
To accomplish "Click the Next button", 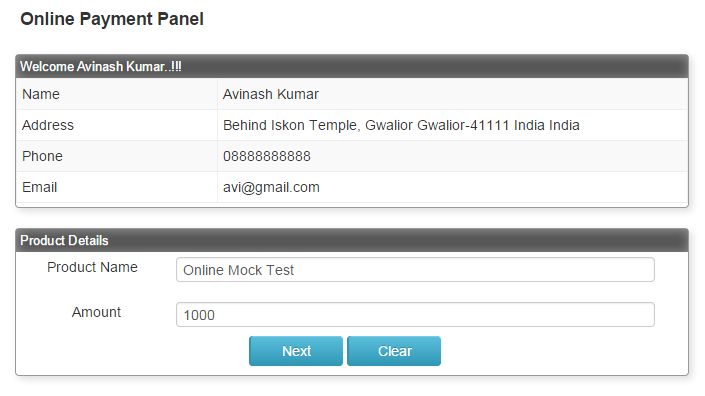I will (x=296, y=351).
